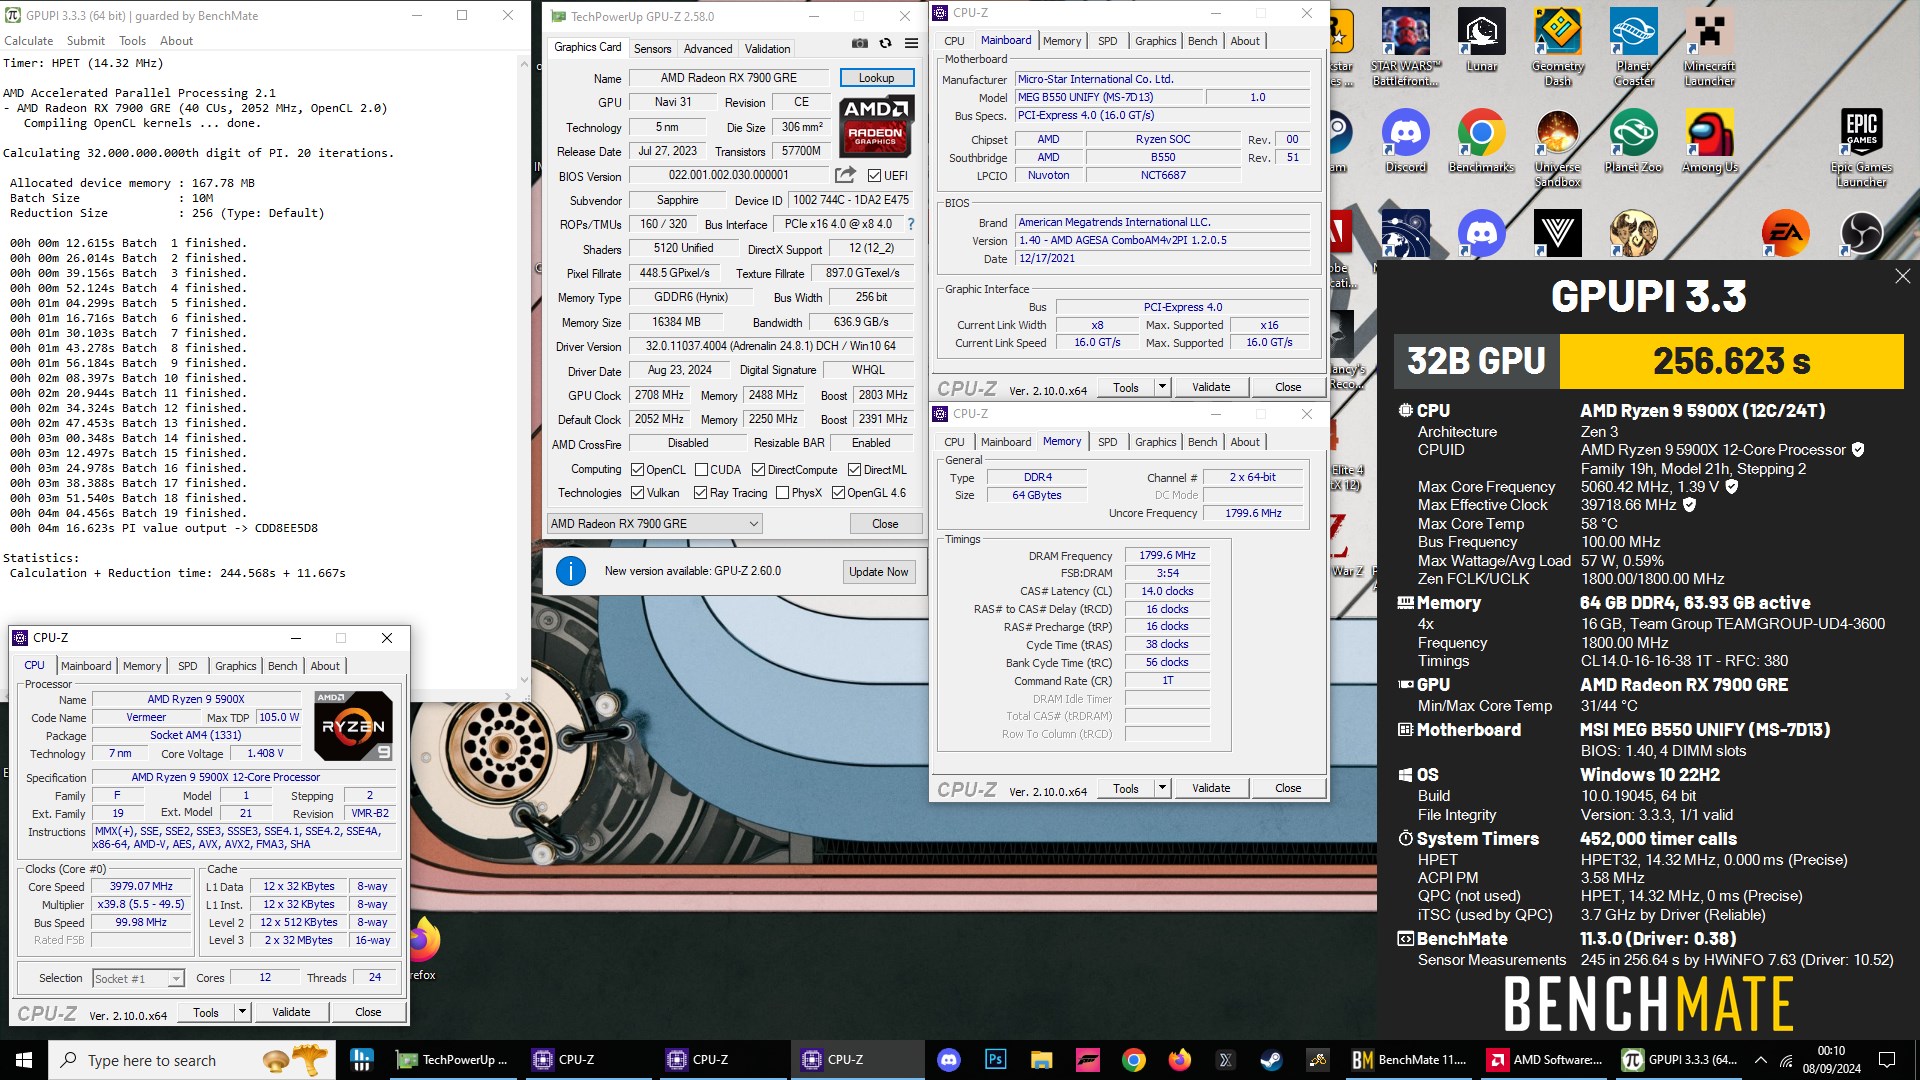The height and width of the screenshot is (1080, 1920).
Task: Open Bench tab in bottom-left CPU-Z window
Action: coord(282,666)
